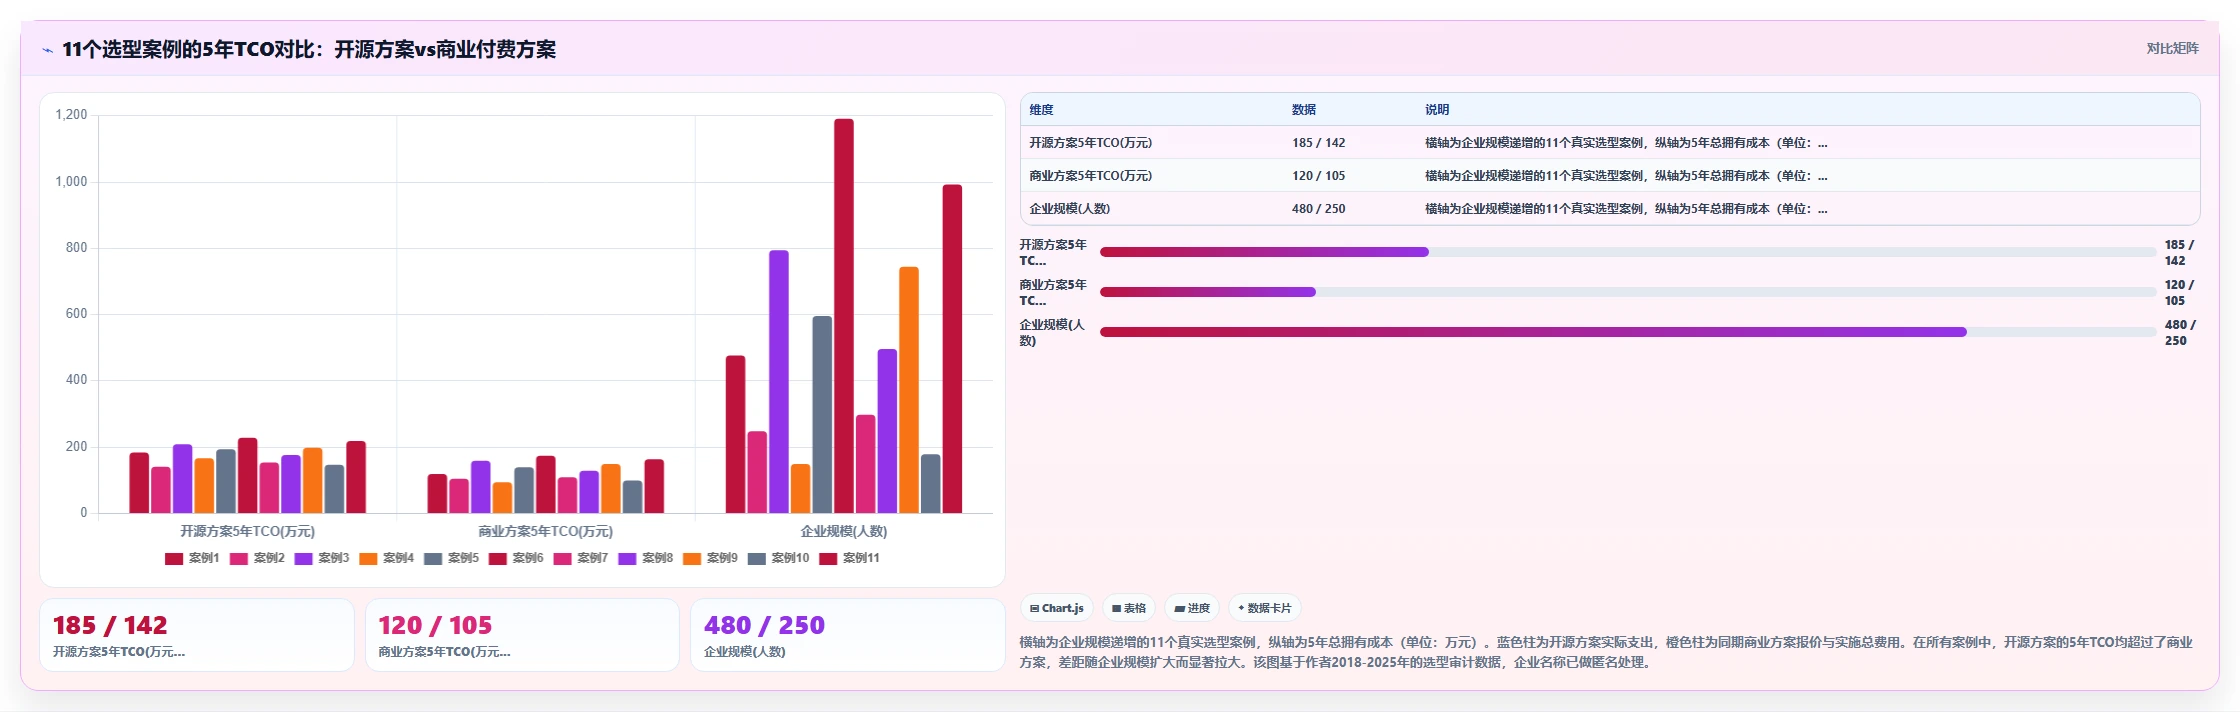The width and height of the screenshot is (2240, 712).
Task: Click the y-axis value 1,200
Action: tap(71, 115)
